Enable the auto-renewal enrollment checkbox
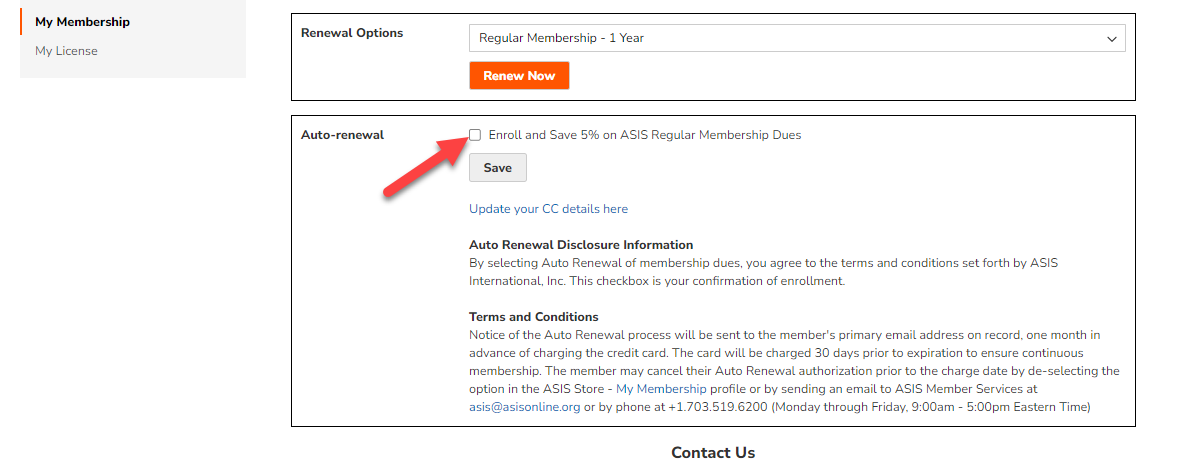This screenshot has height=469, width=1180. tap(475, 135)
